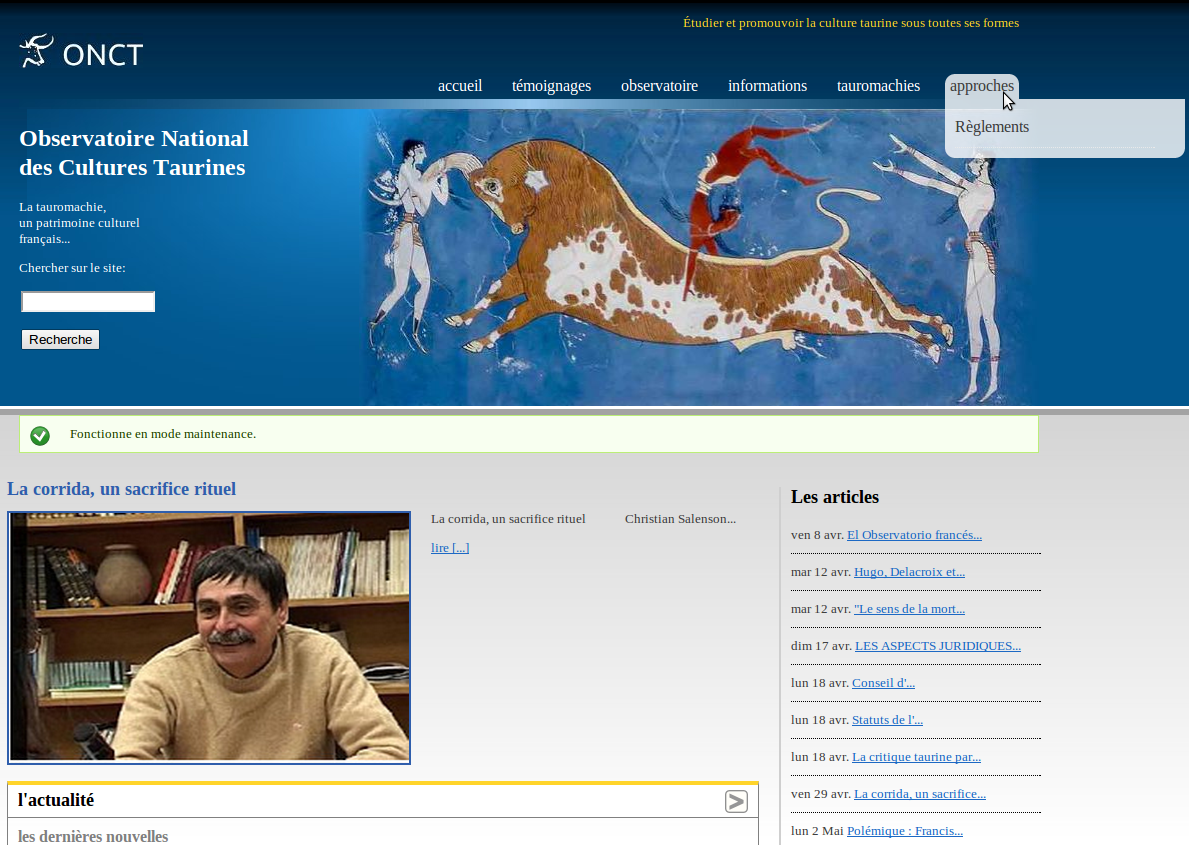1189x845 pixels.
Task: Open article '"Le sens de la mort...'
Action: (909, 609)
